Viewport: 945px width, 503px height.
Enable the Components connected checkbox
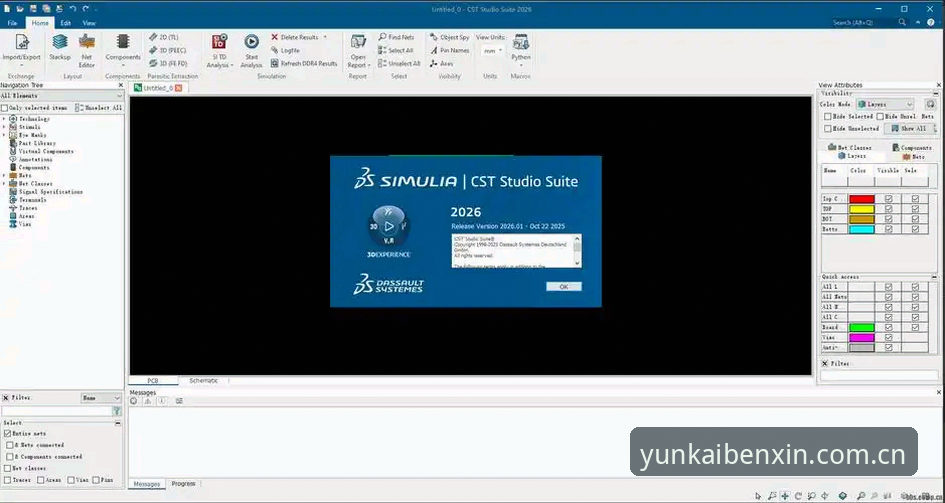tap(10, 457)
